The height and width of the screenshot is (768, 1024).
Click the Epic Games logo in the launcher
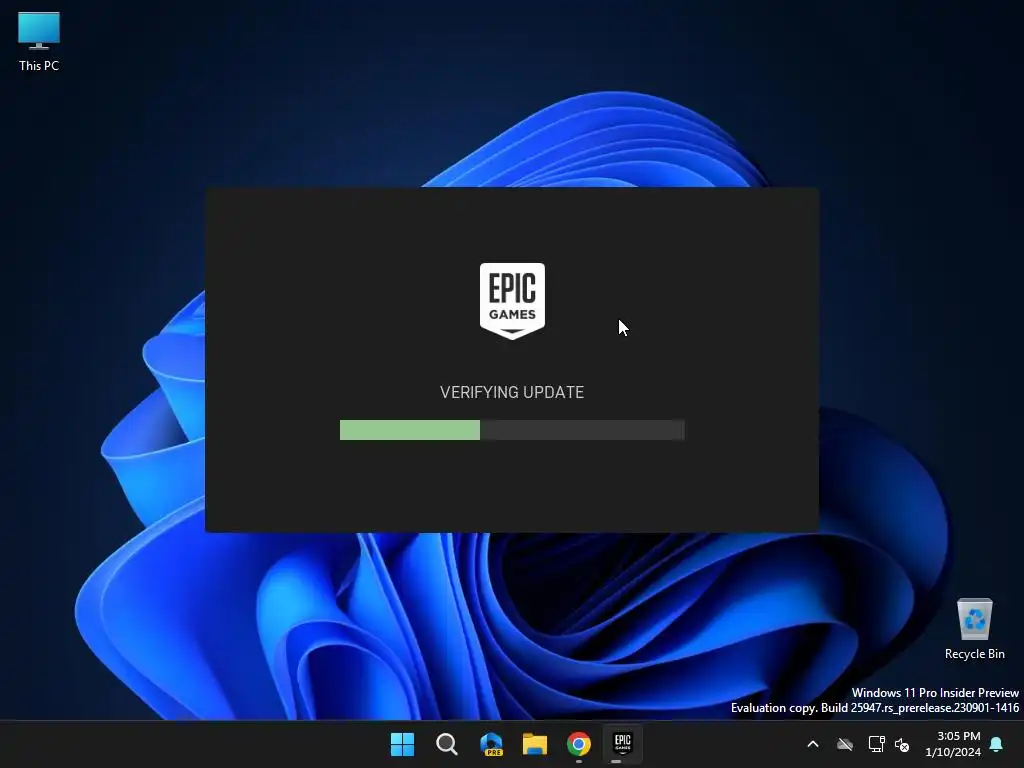tap(512, 301)
